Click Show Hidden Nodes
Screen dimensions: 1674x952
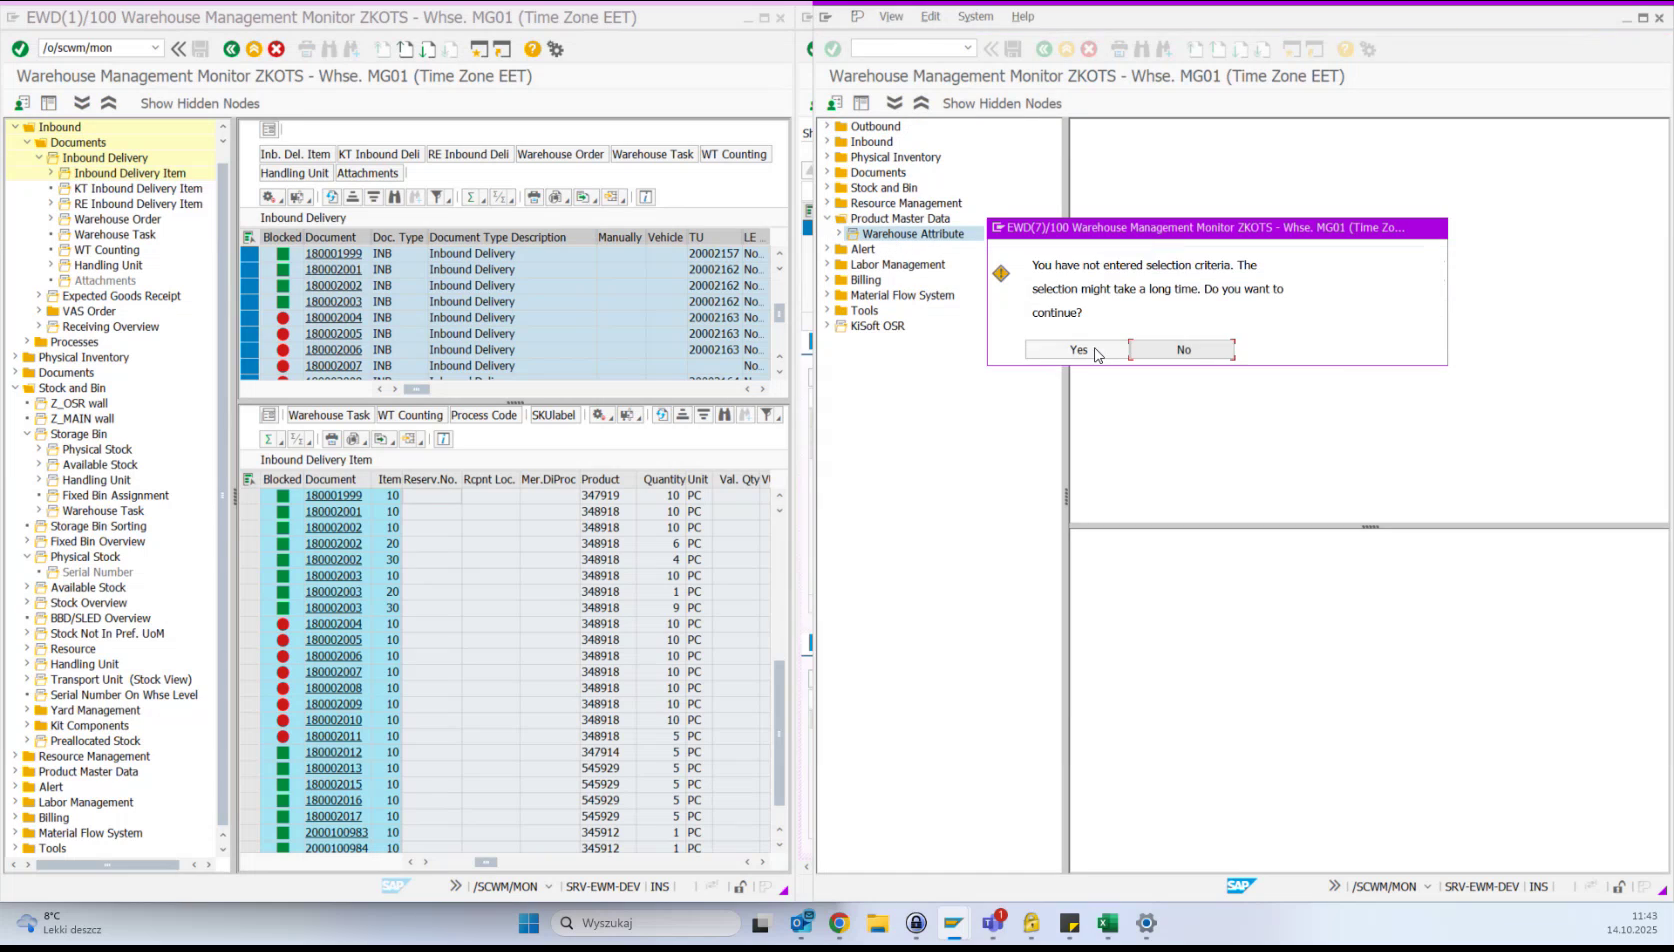(199, 103)
